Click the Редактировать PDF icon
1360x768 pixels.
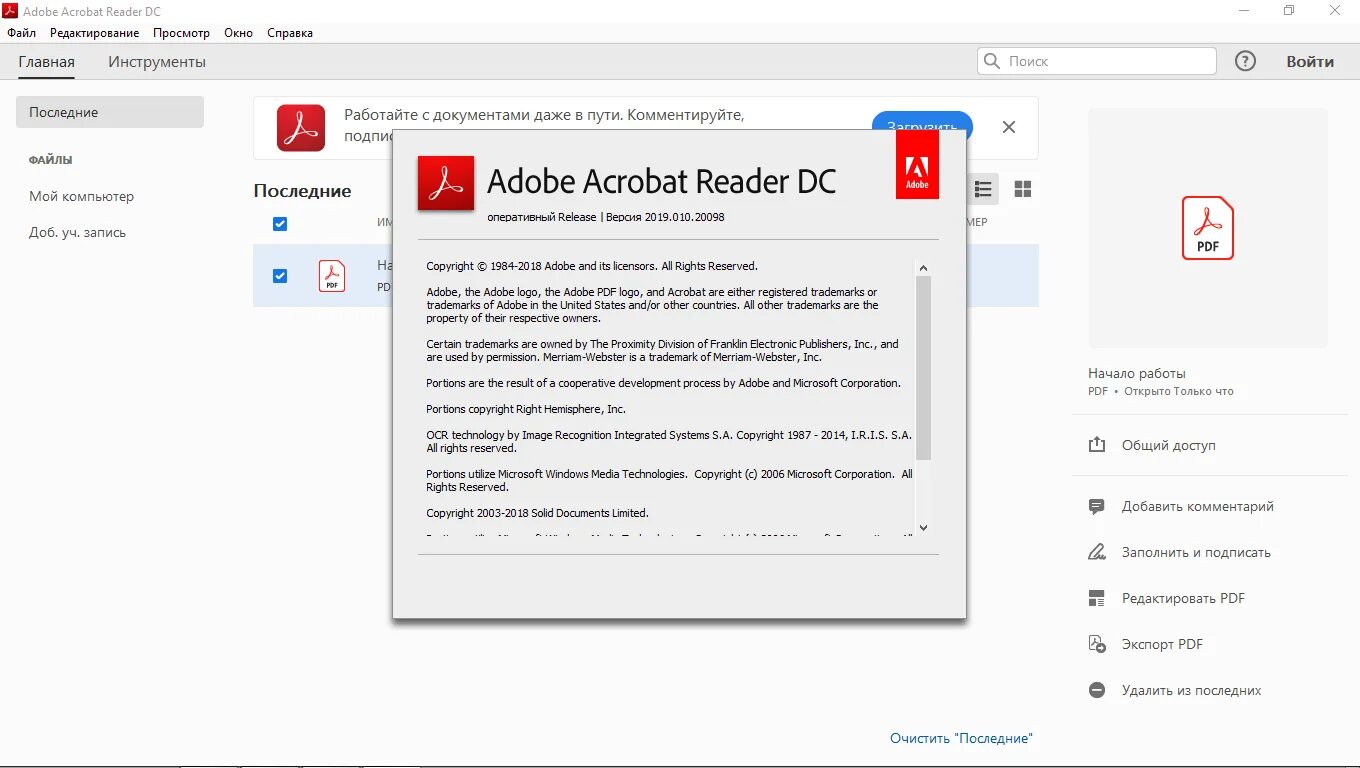1097,598
